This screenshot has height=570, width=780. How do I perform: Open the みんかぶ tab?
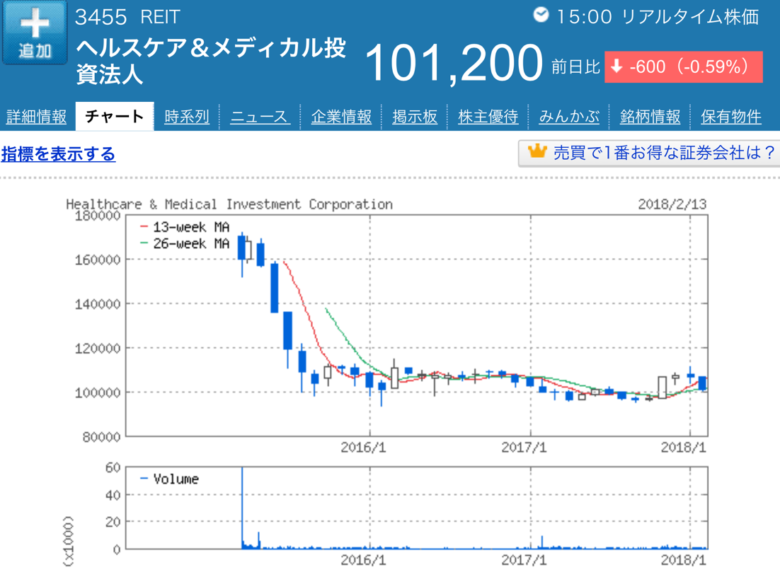coord(569,117)
